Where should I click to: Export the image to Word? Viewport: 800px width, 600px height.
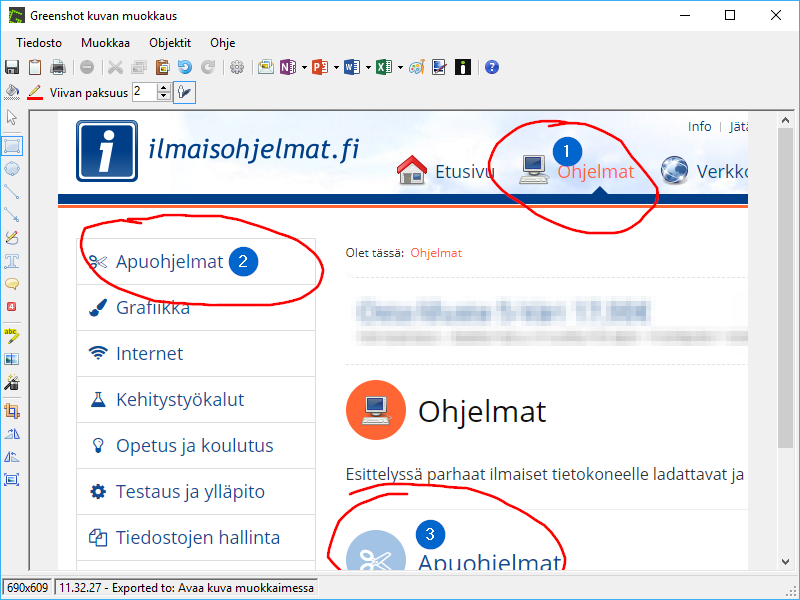[x=352, y=67]
